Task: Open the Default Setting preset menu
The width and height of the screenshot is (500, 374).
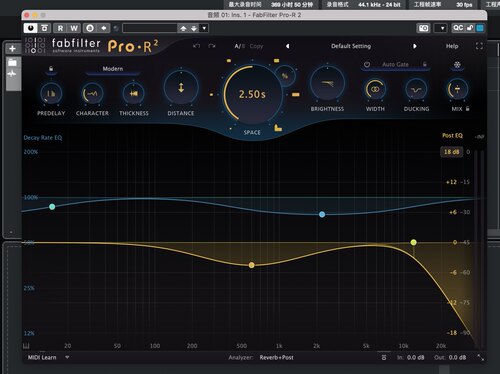Action: [x=351, y=46]
